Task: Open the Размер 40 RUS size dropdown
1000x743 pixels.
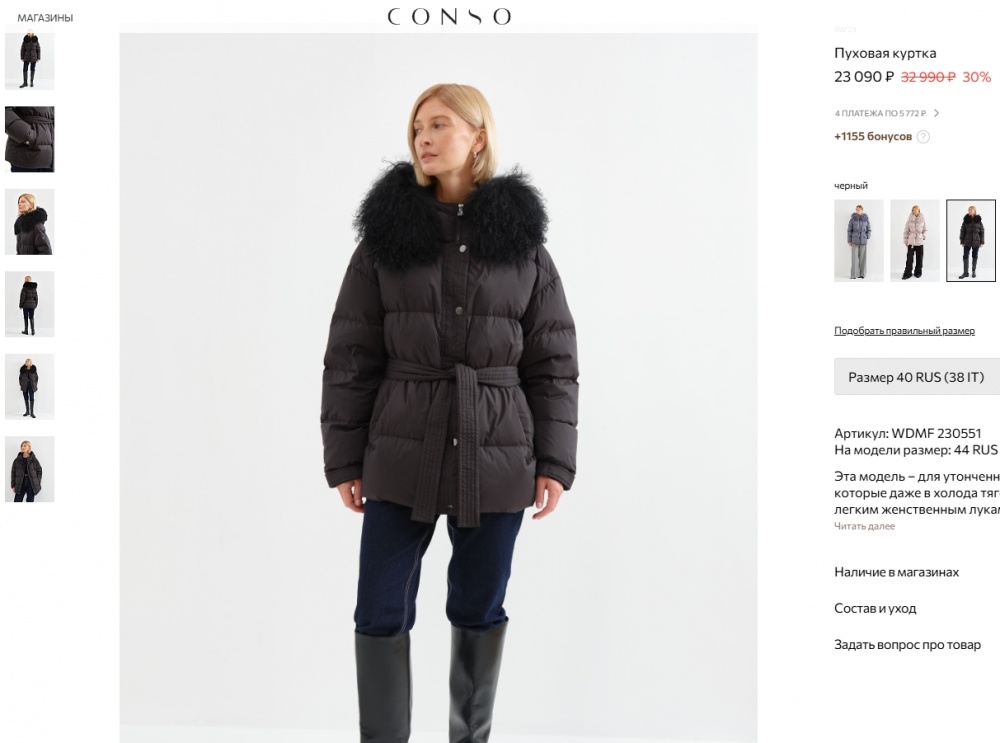Action: coord(916,377)
